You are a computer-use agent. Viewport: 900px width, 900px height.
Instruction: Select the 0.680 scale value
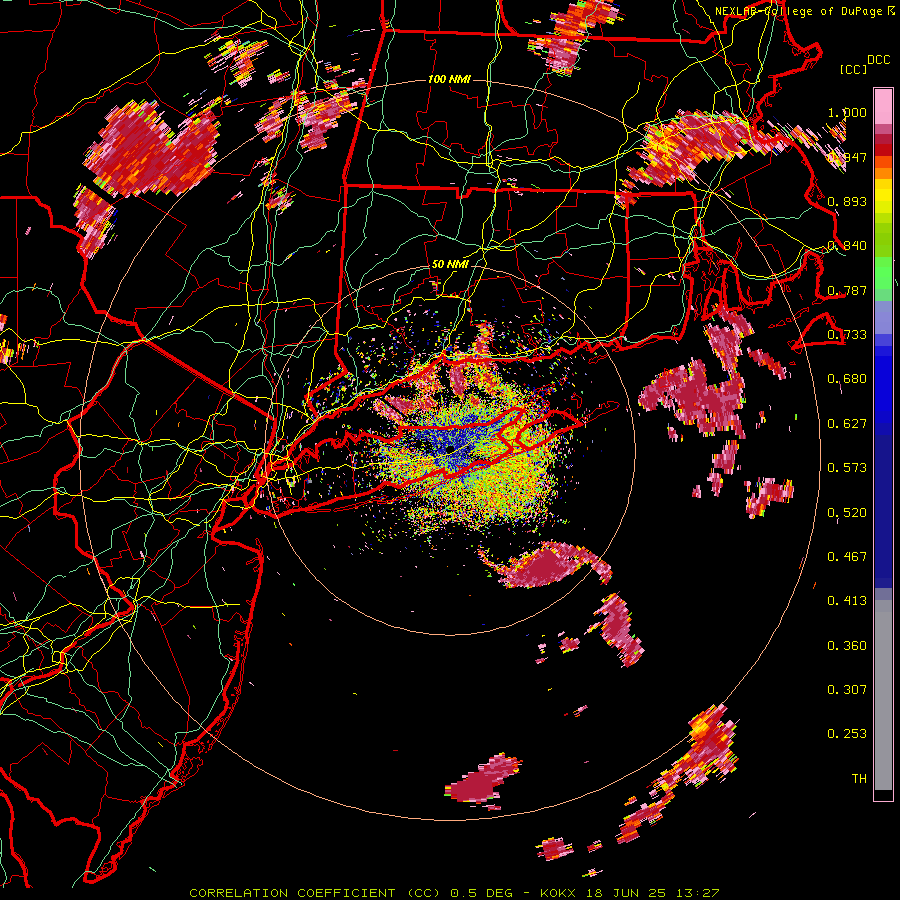click(x=847, y=379)
